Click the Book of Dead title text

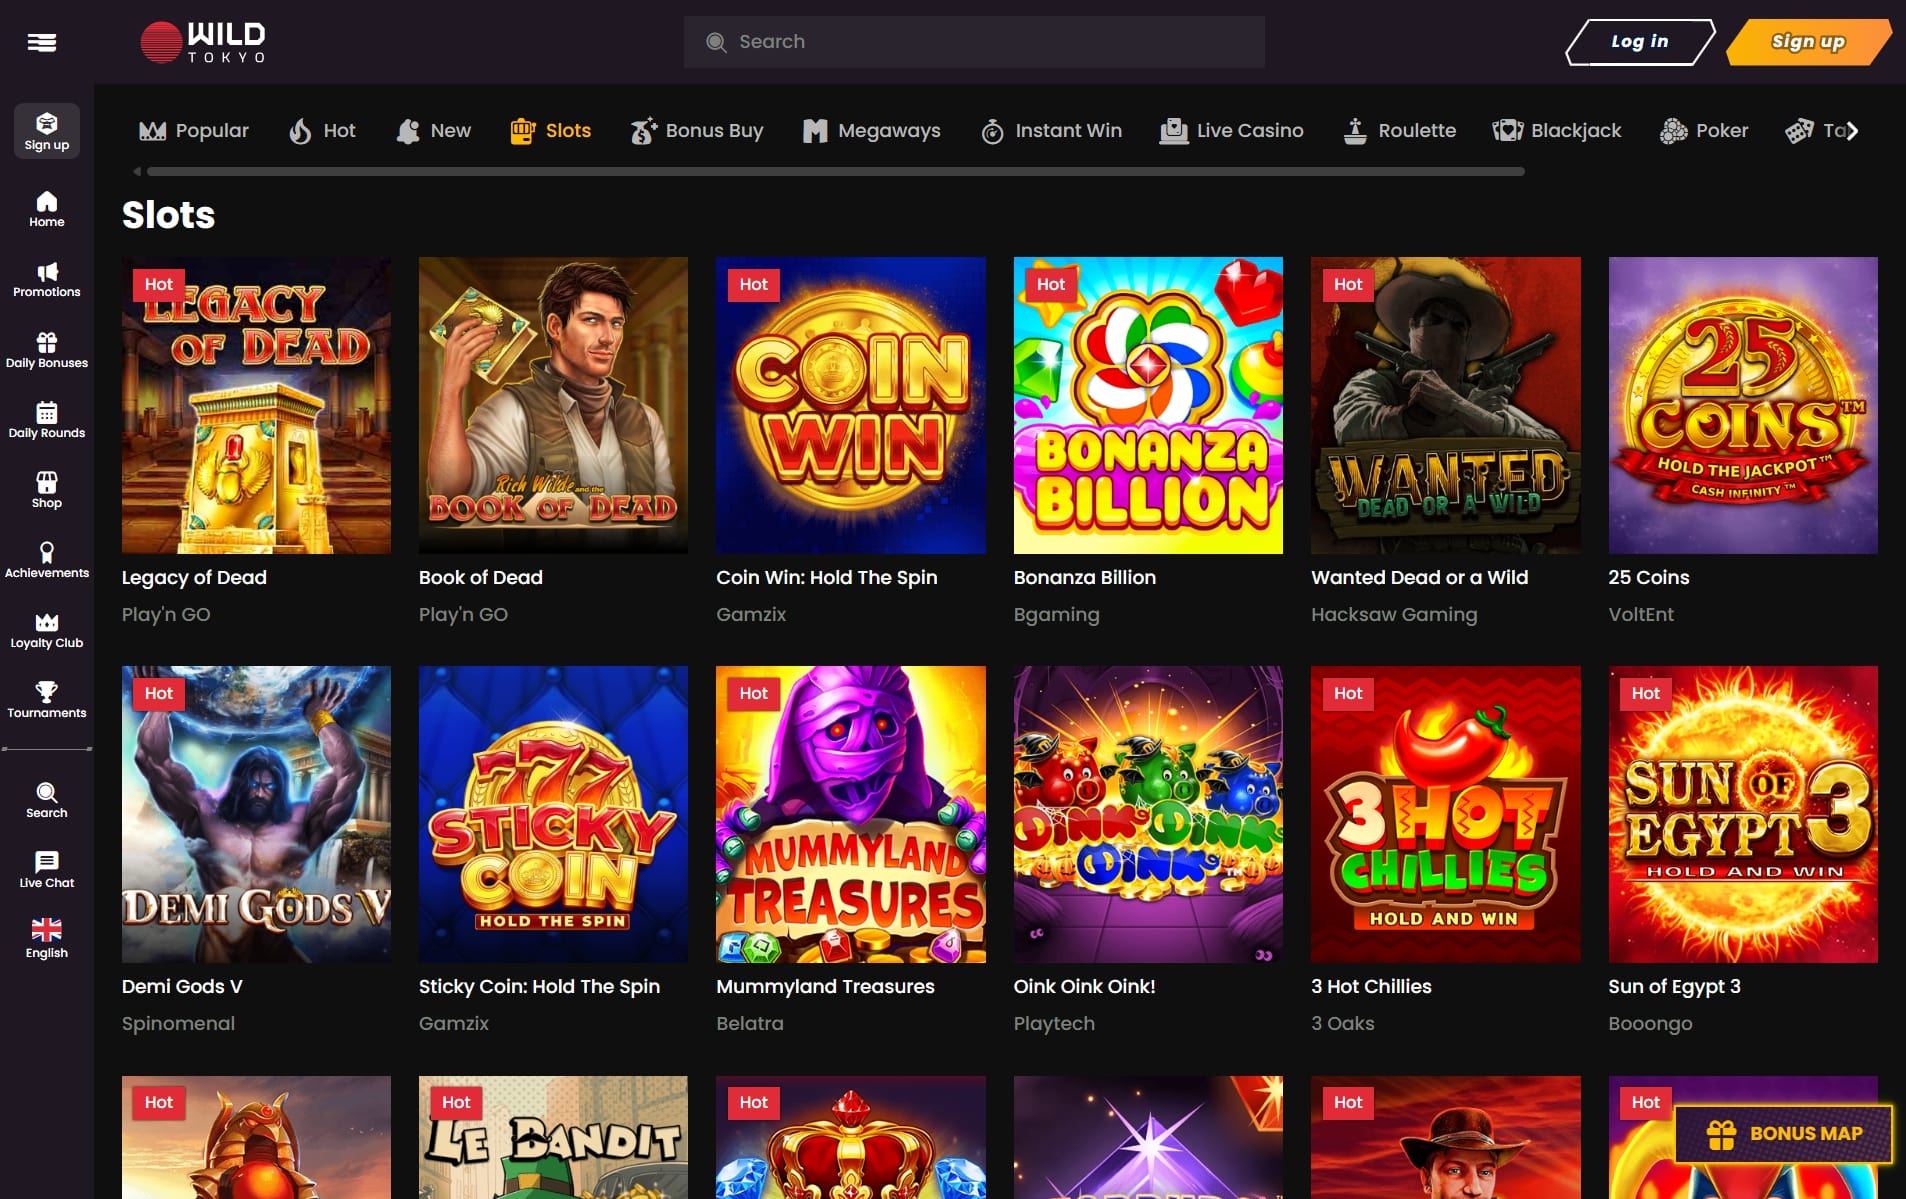[481, 577]
